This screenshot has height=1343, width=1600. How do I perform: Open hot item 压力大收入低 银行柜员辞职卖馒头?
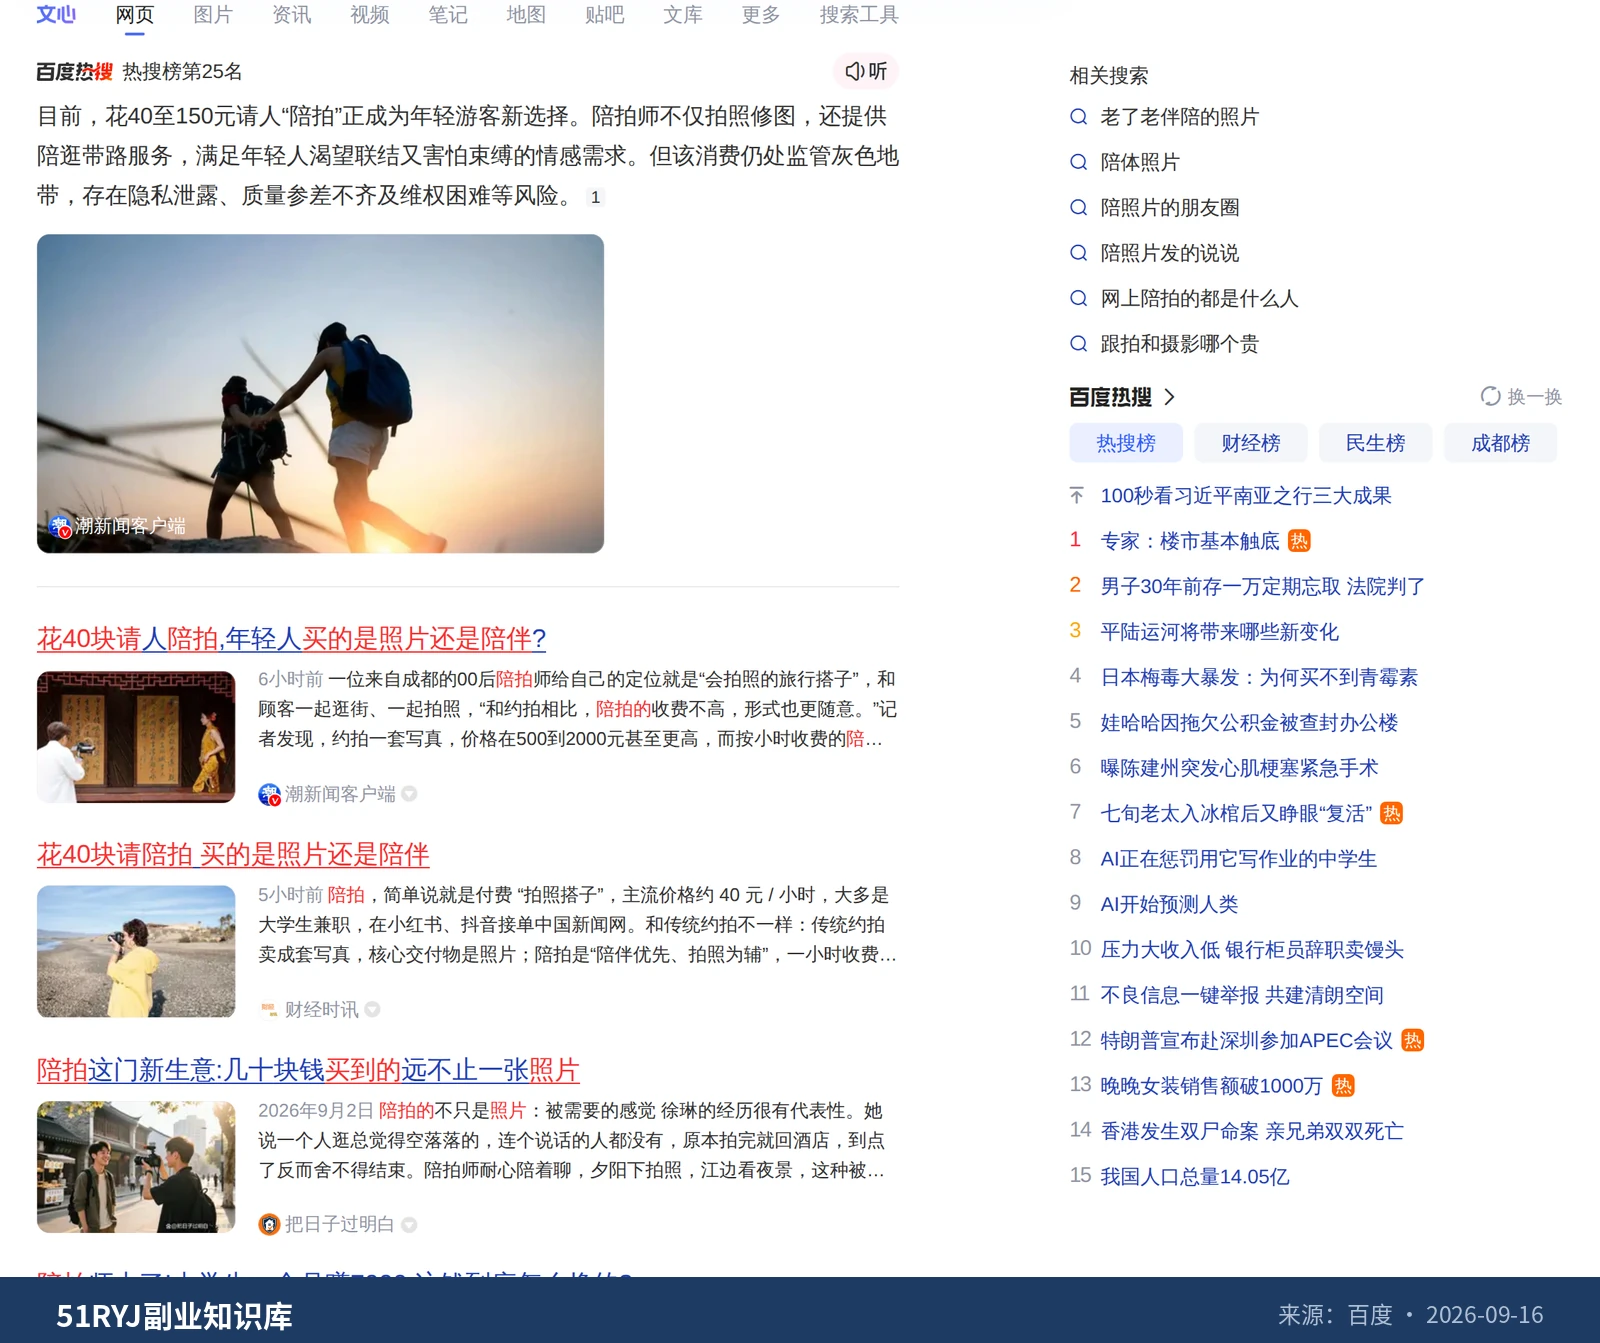tap(1252, 950)
